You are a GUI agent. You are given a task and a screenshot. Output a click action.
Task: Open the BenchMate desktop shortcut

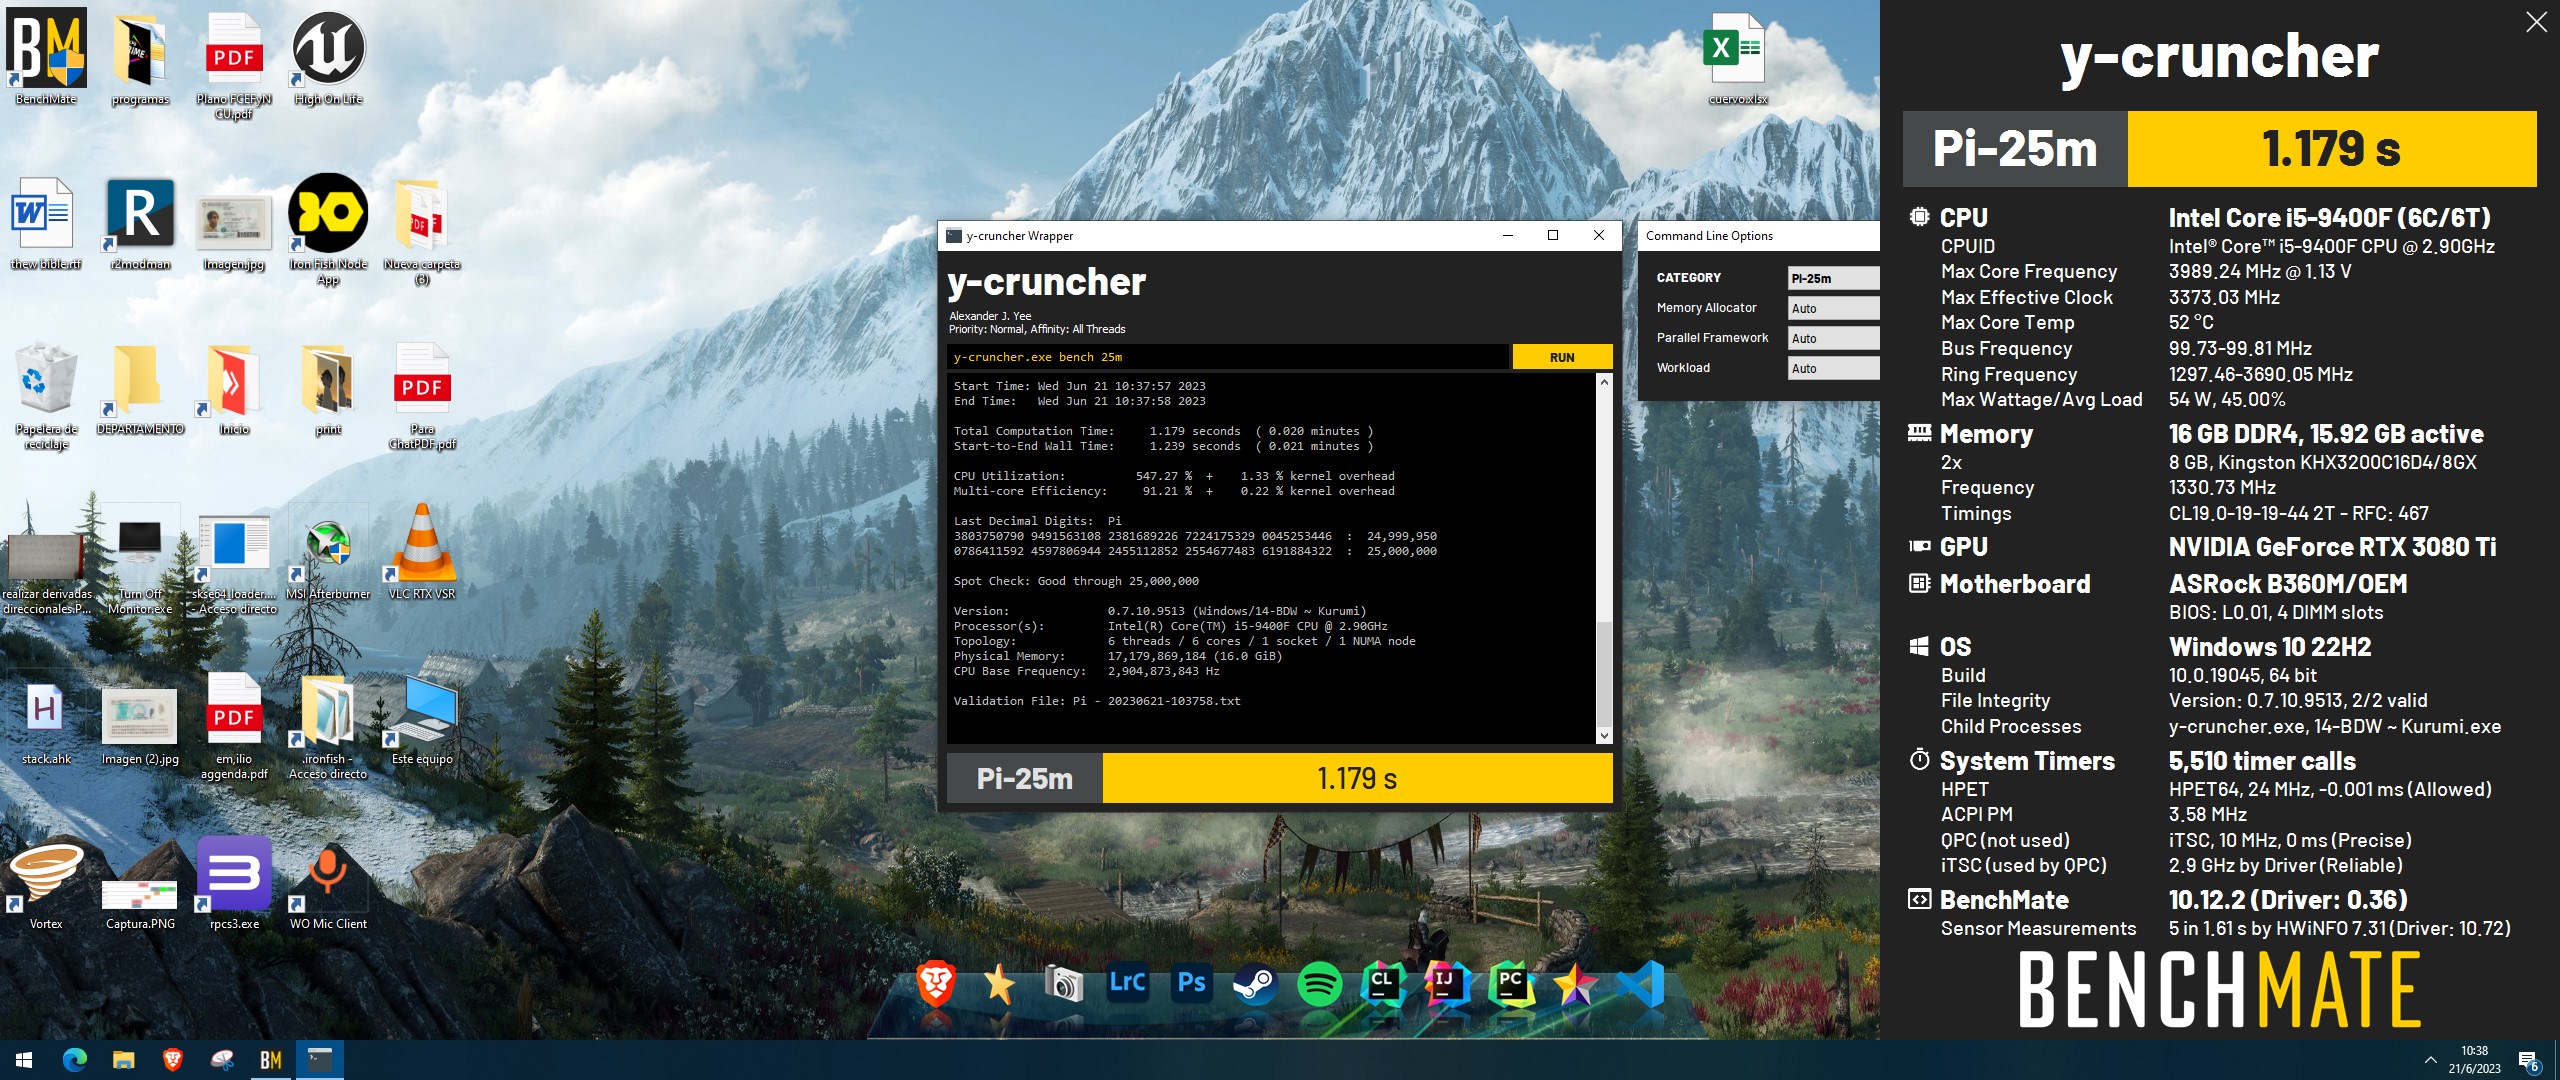pyautogui.click(x=47, y=57)
